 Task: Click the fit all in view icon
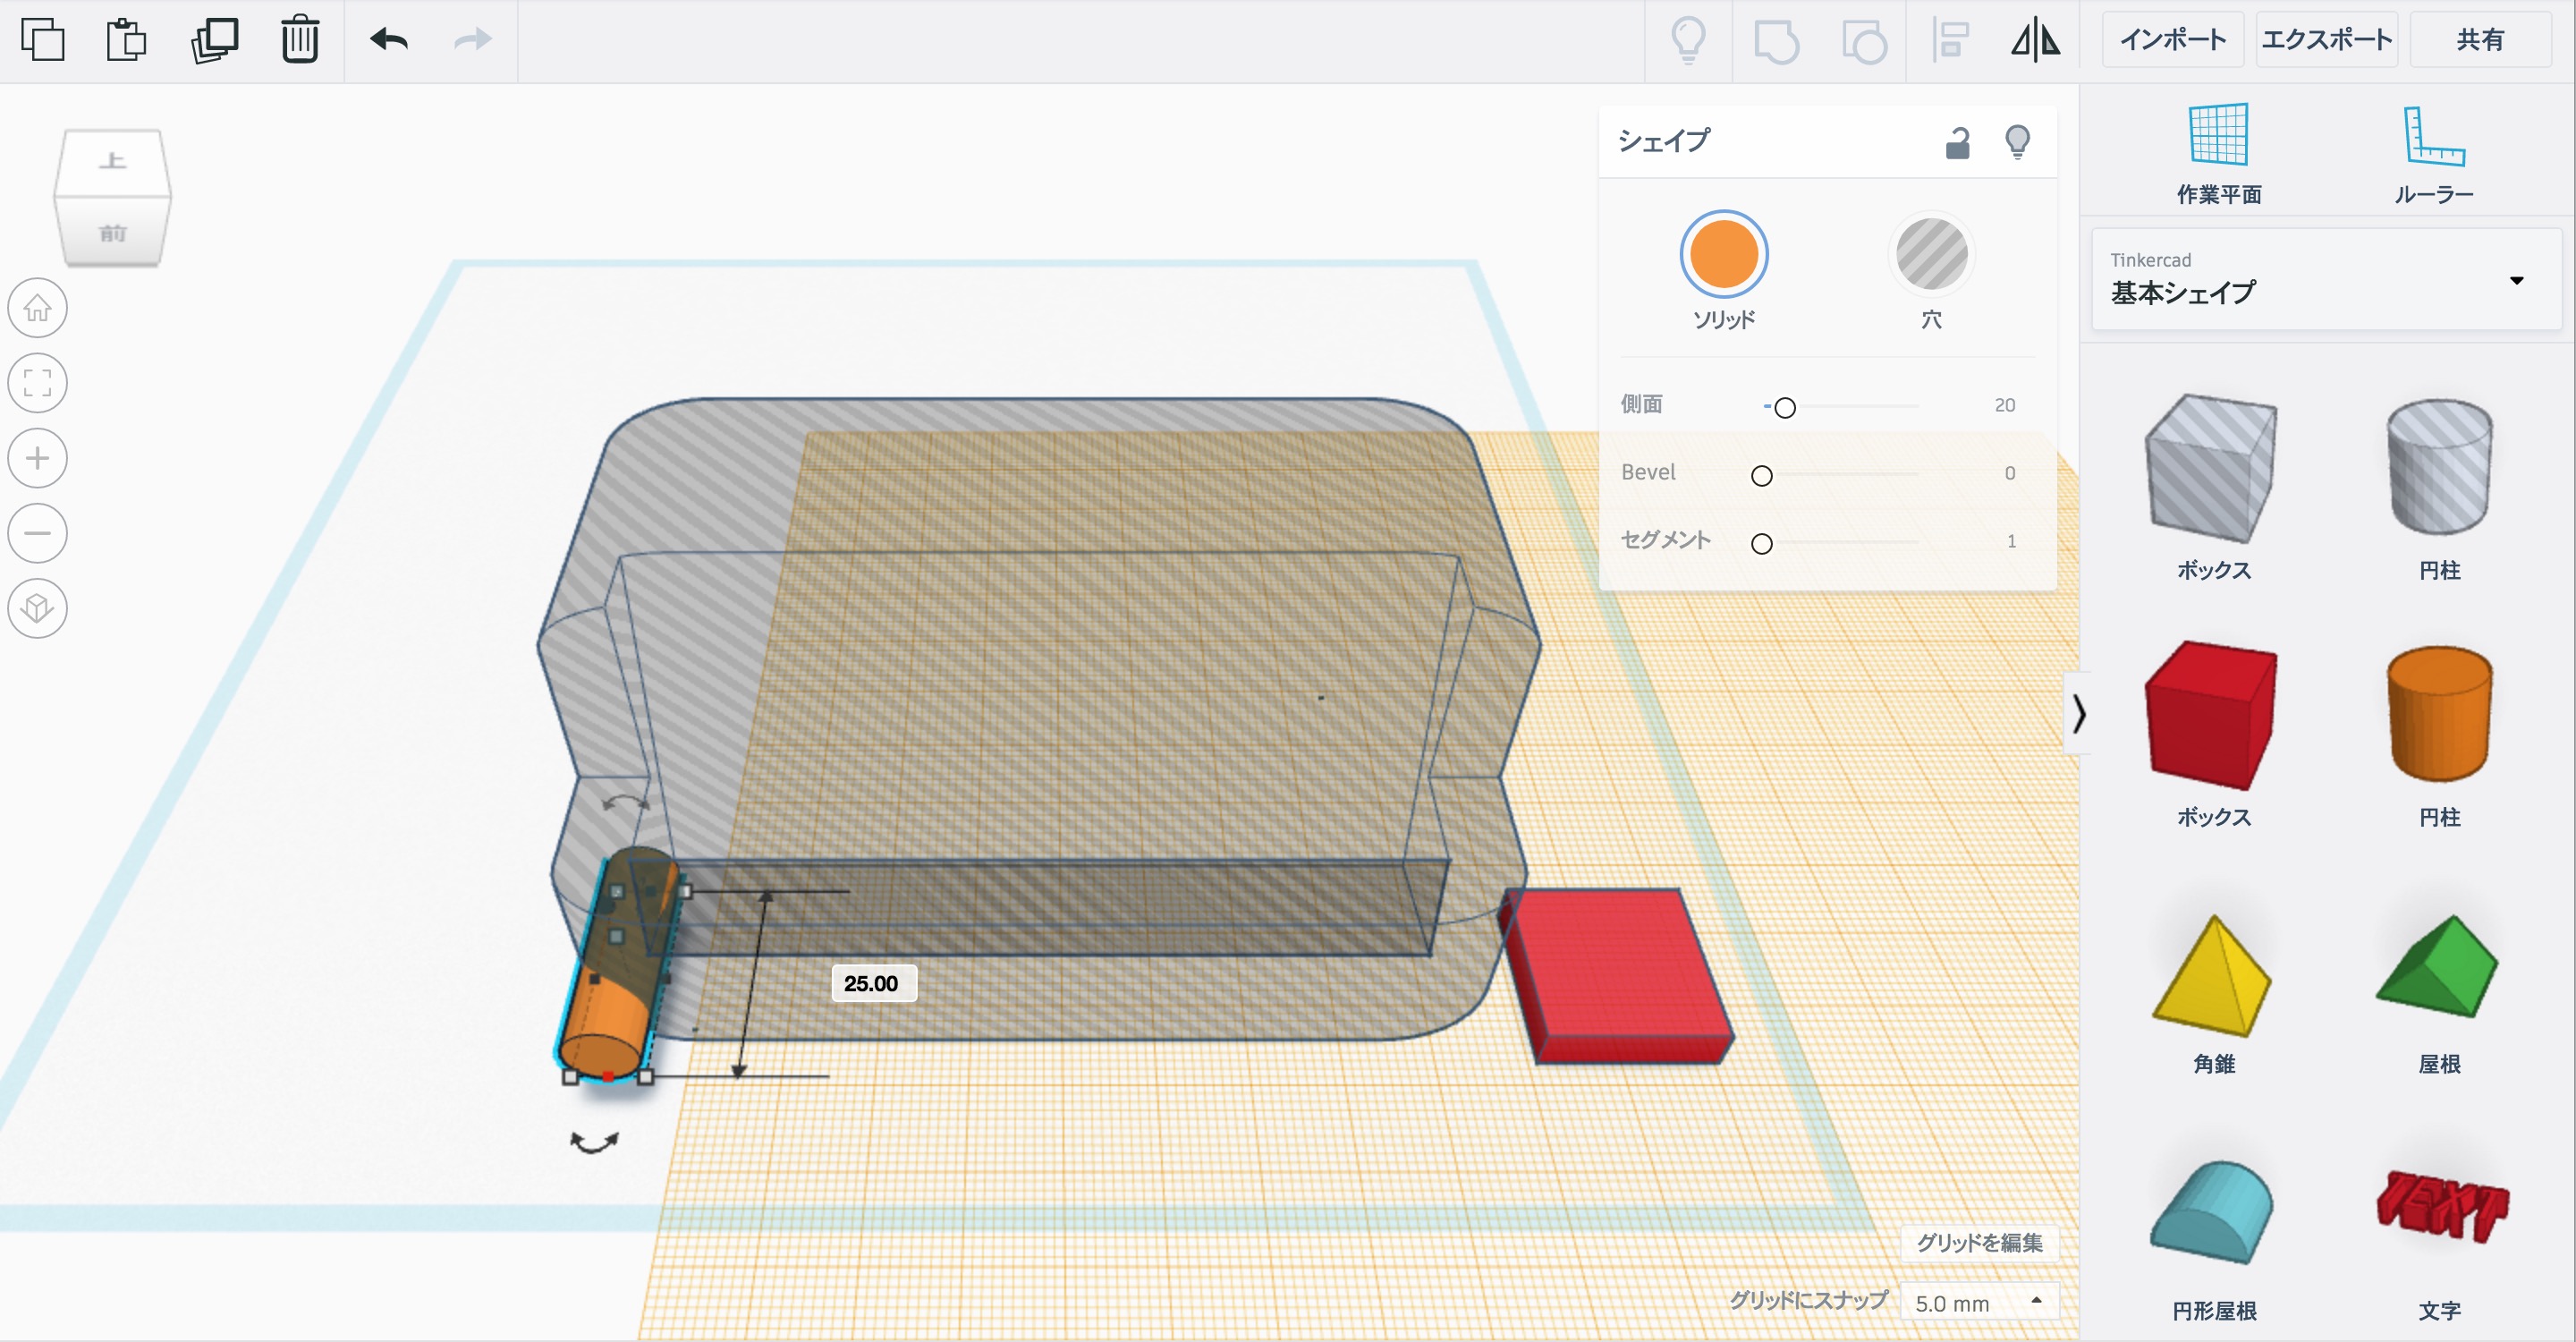coord(37,383)
